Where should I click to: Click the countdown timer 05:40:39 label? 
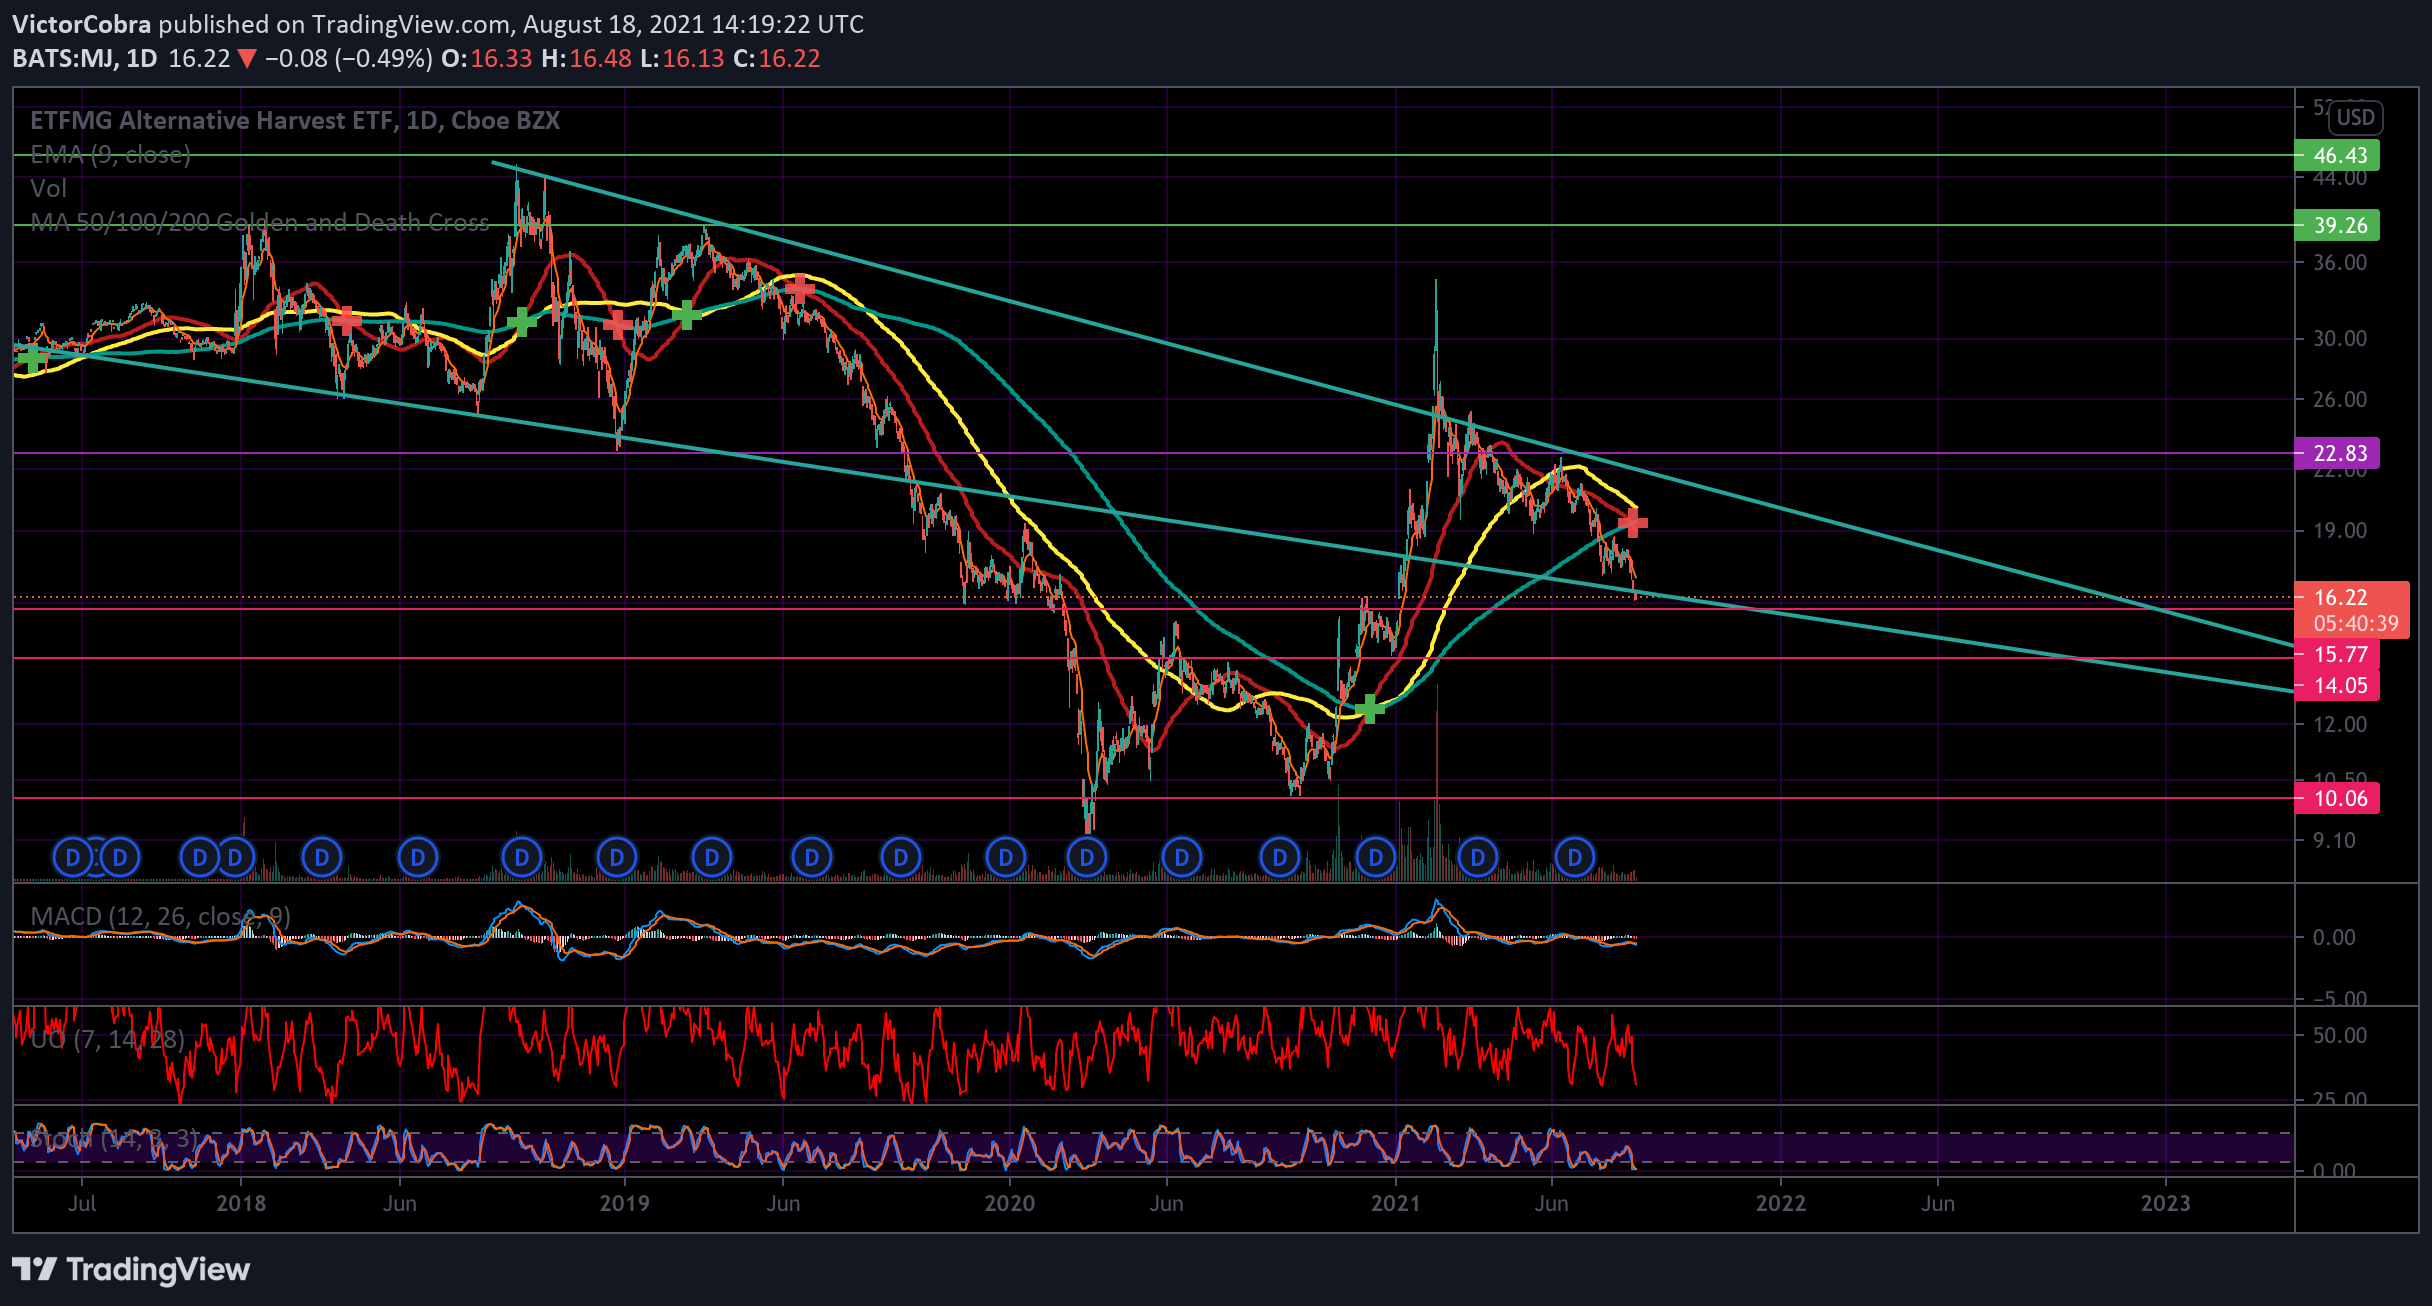(2355, 624)
